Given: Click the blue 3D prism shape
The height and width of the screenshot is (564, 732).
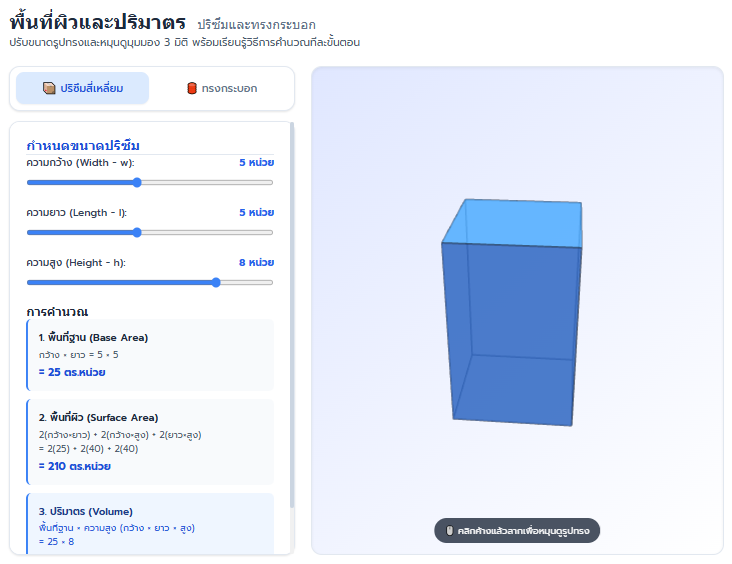Looking at the screenshot, I should point(512,312).
